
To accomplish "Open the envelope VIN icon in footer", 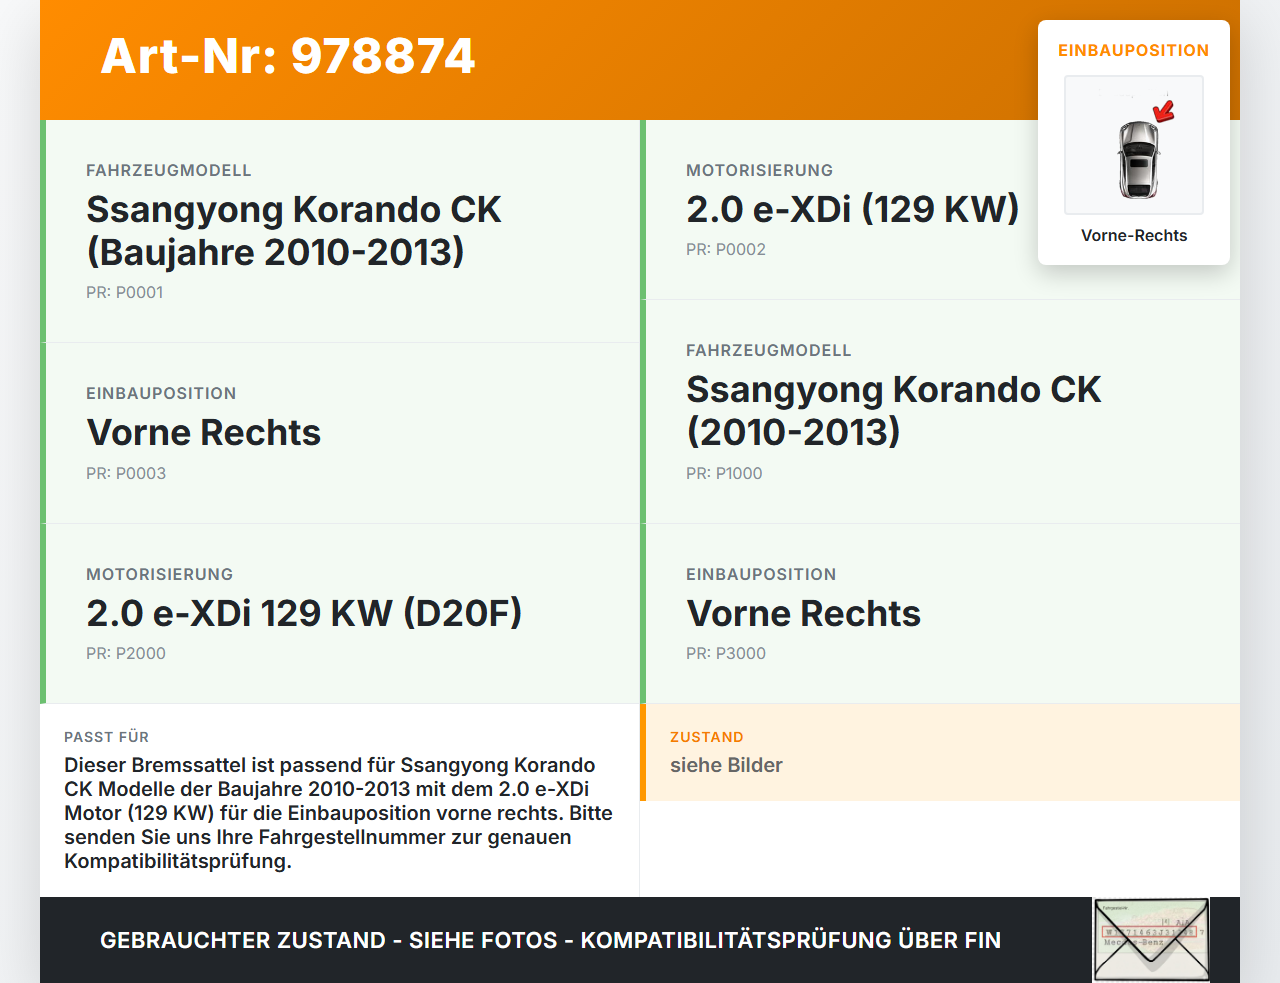I will (1151, 940).
